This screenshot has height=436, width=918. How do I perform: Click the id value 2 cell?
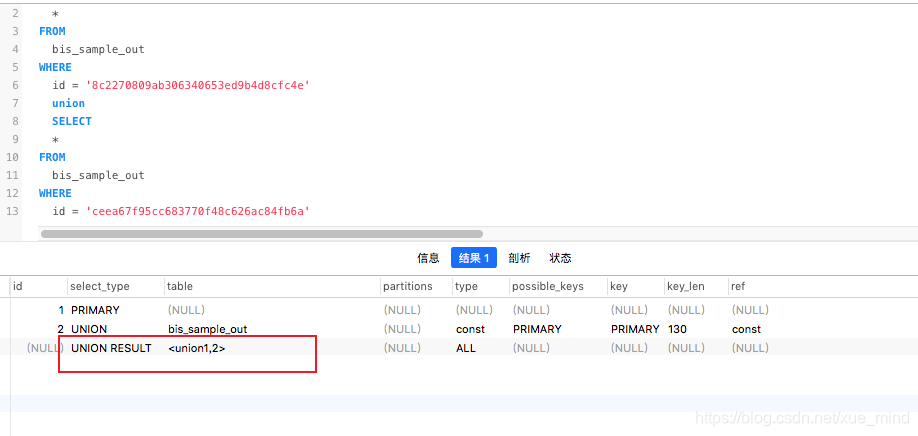[60, 329]
